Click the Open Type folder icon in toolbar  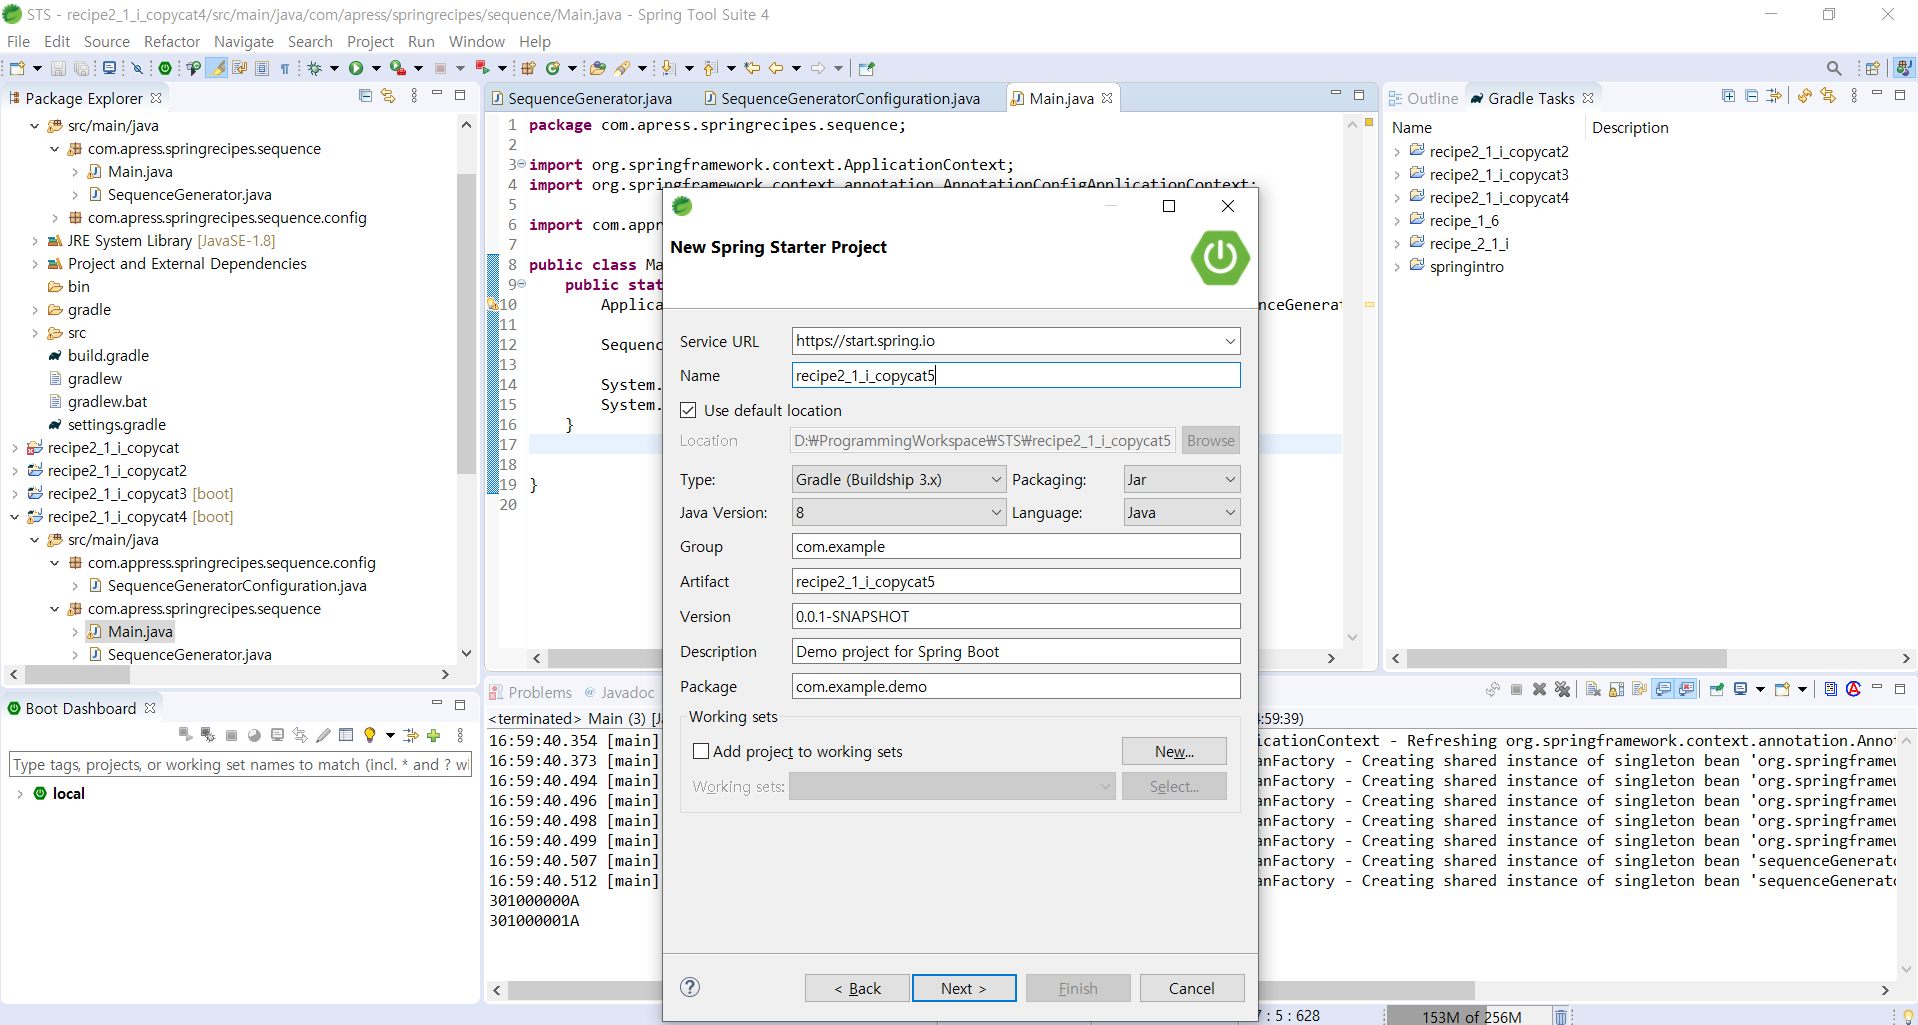598,68
